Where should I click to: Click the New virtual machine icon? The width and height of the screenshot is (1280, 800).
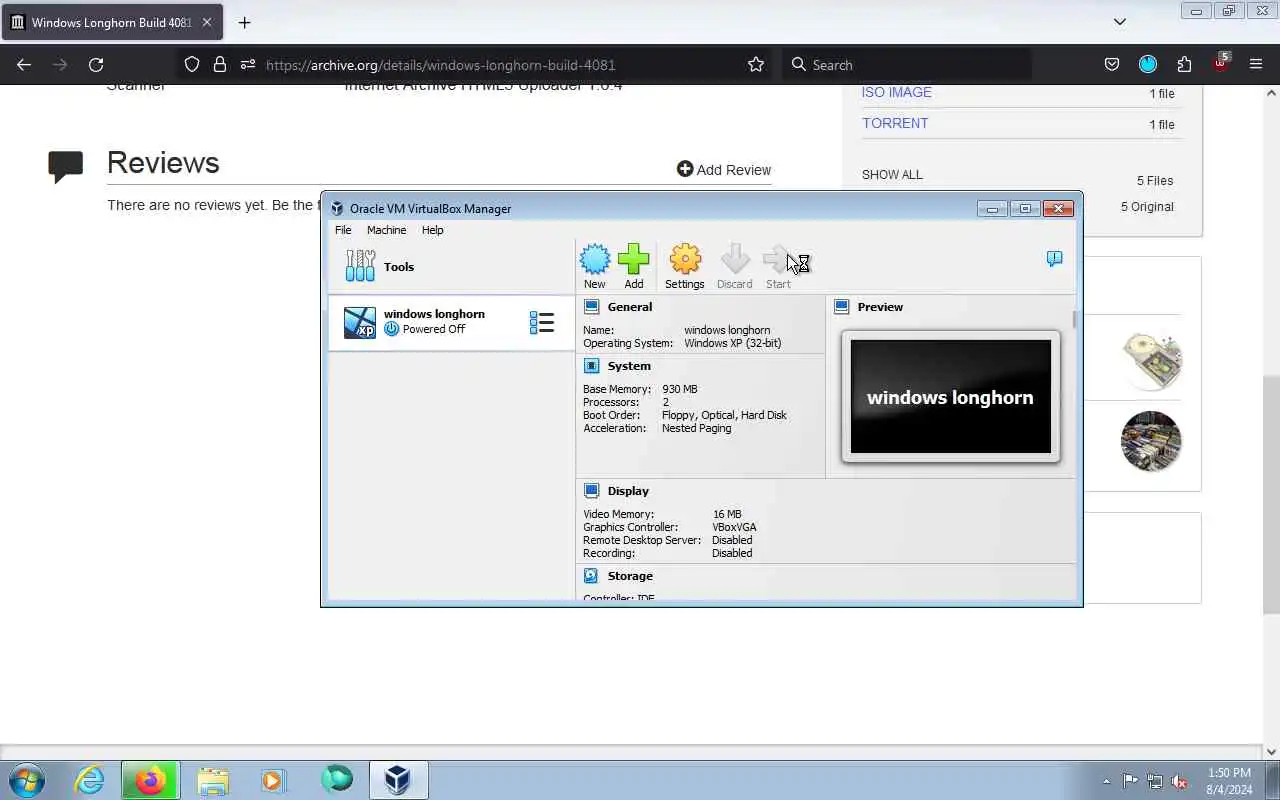(x=595, y=260)
